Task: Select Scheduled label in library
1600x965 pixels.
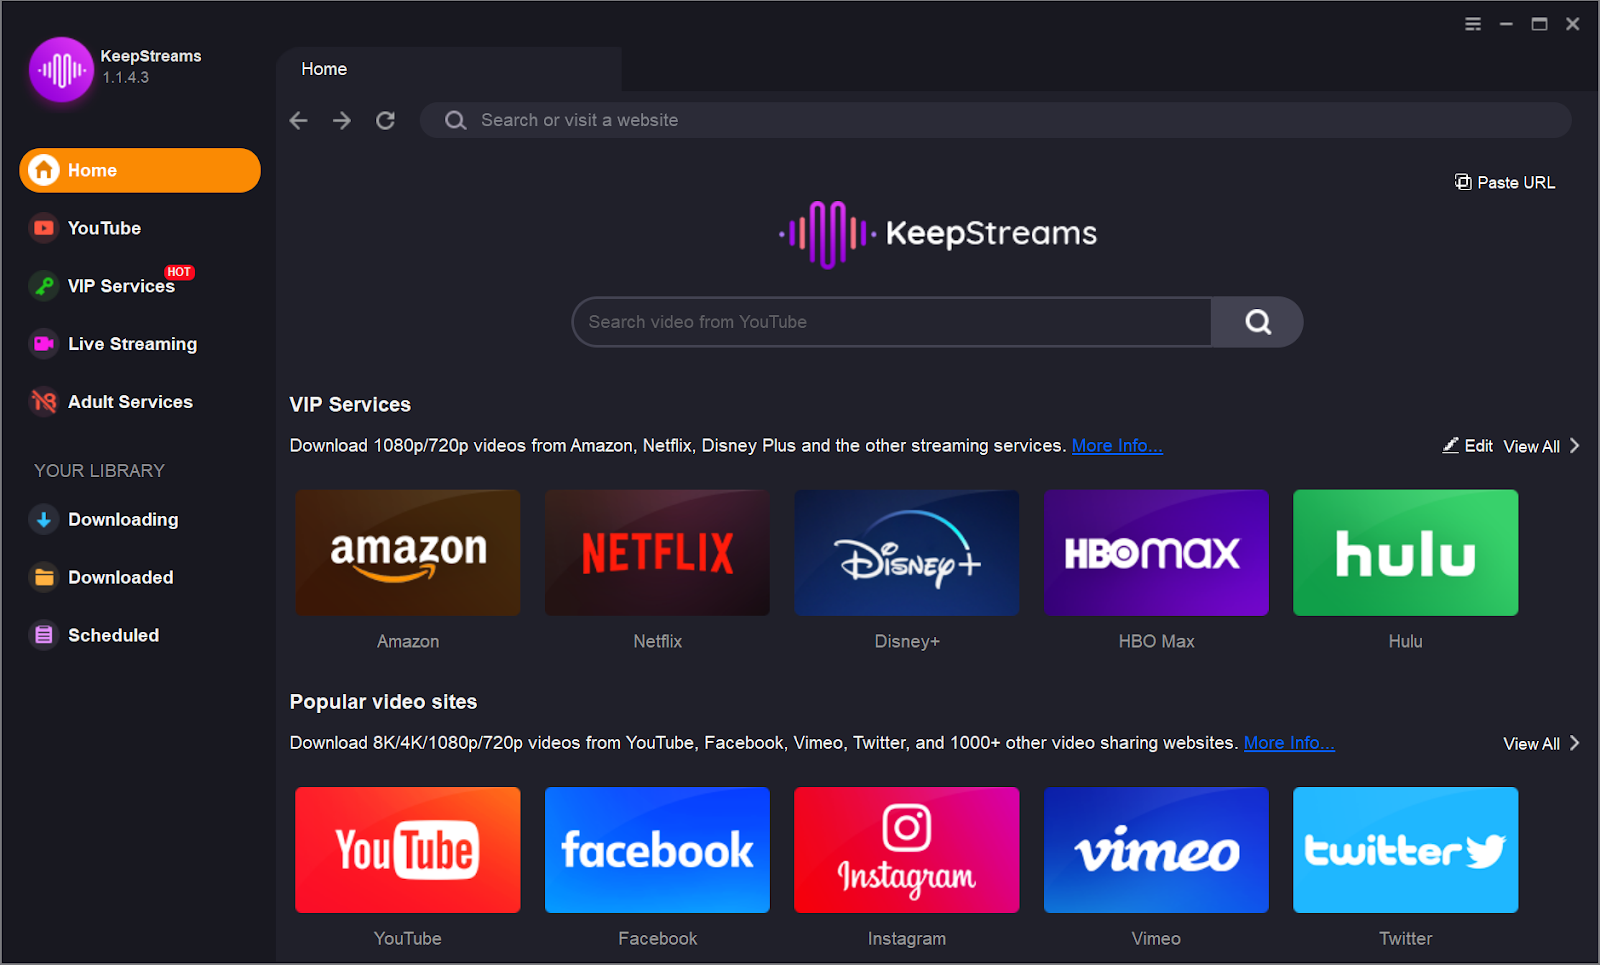Action: pos(113,636)
